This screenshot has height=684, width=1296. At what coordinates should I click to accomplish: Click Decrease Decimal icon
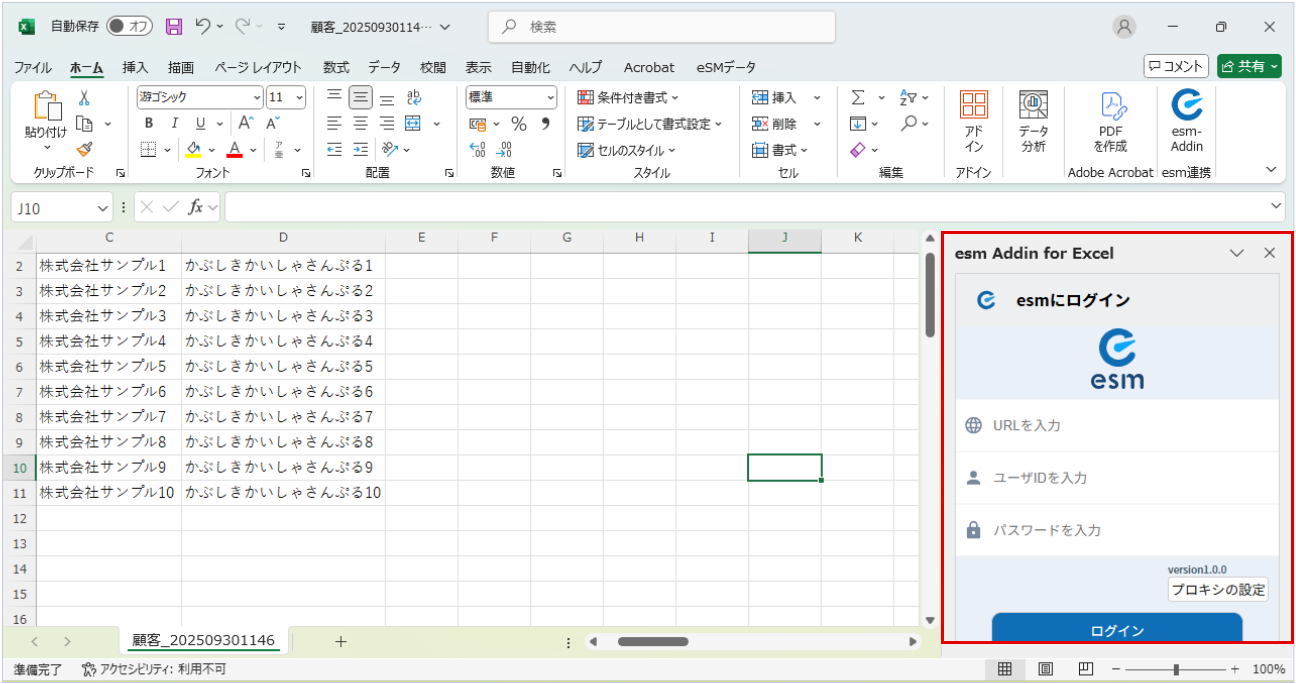pos(504,150)
